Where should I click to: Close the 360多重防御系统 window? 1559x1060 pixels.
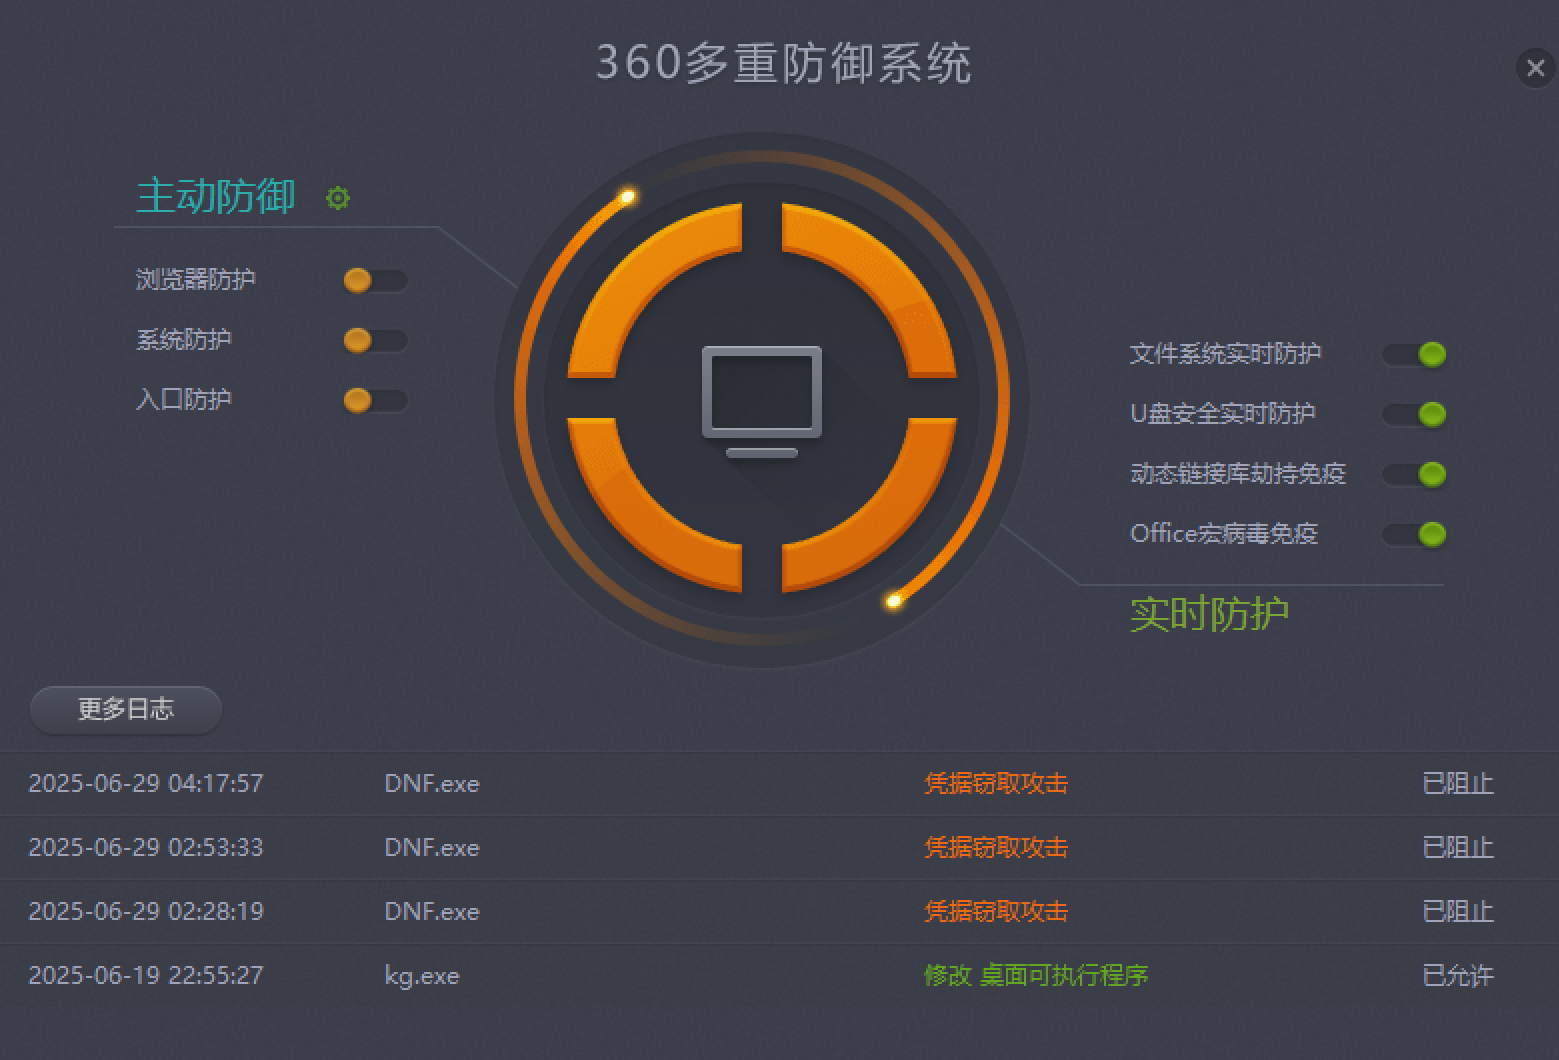click(1535, 68)
